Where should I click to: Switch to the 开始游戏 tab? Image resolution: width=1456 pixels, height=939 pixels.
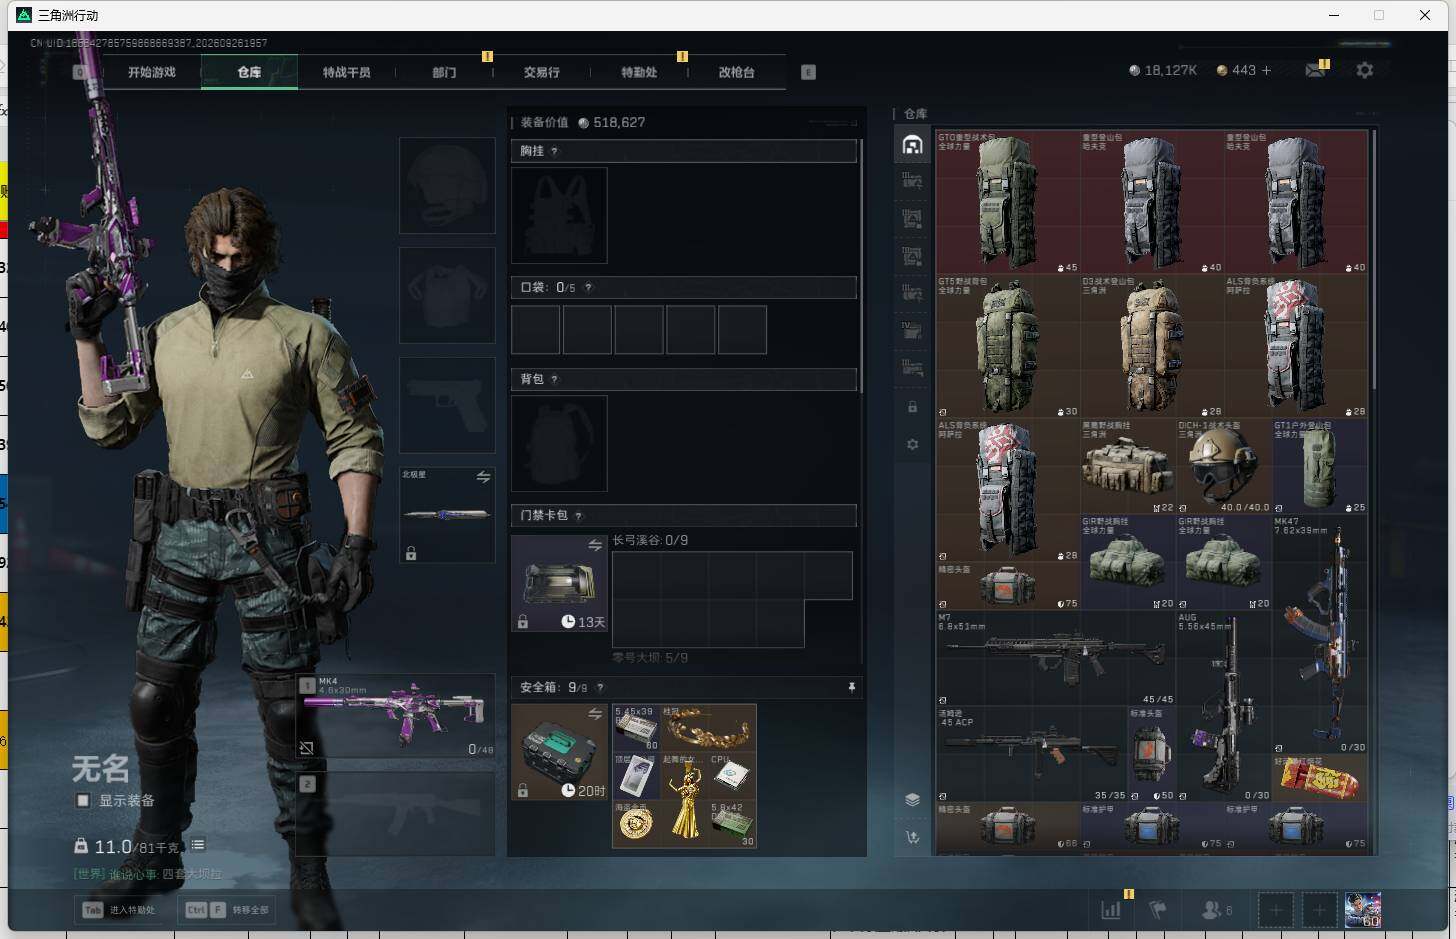click(x=151, y=72)
